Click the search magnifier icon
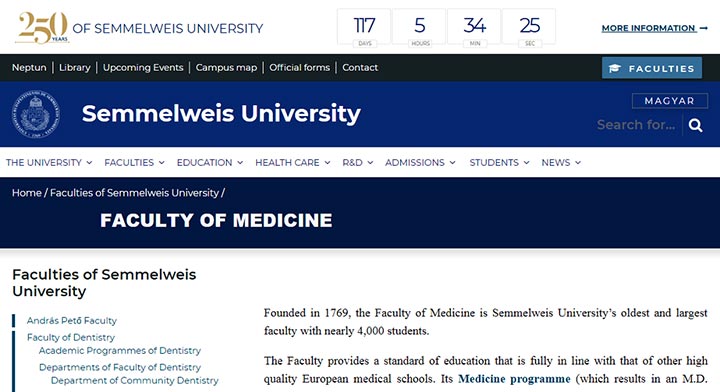720x392 pixels. click(695, 125)
